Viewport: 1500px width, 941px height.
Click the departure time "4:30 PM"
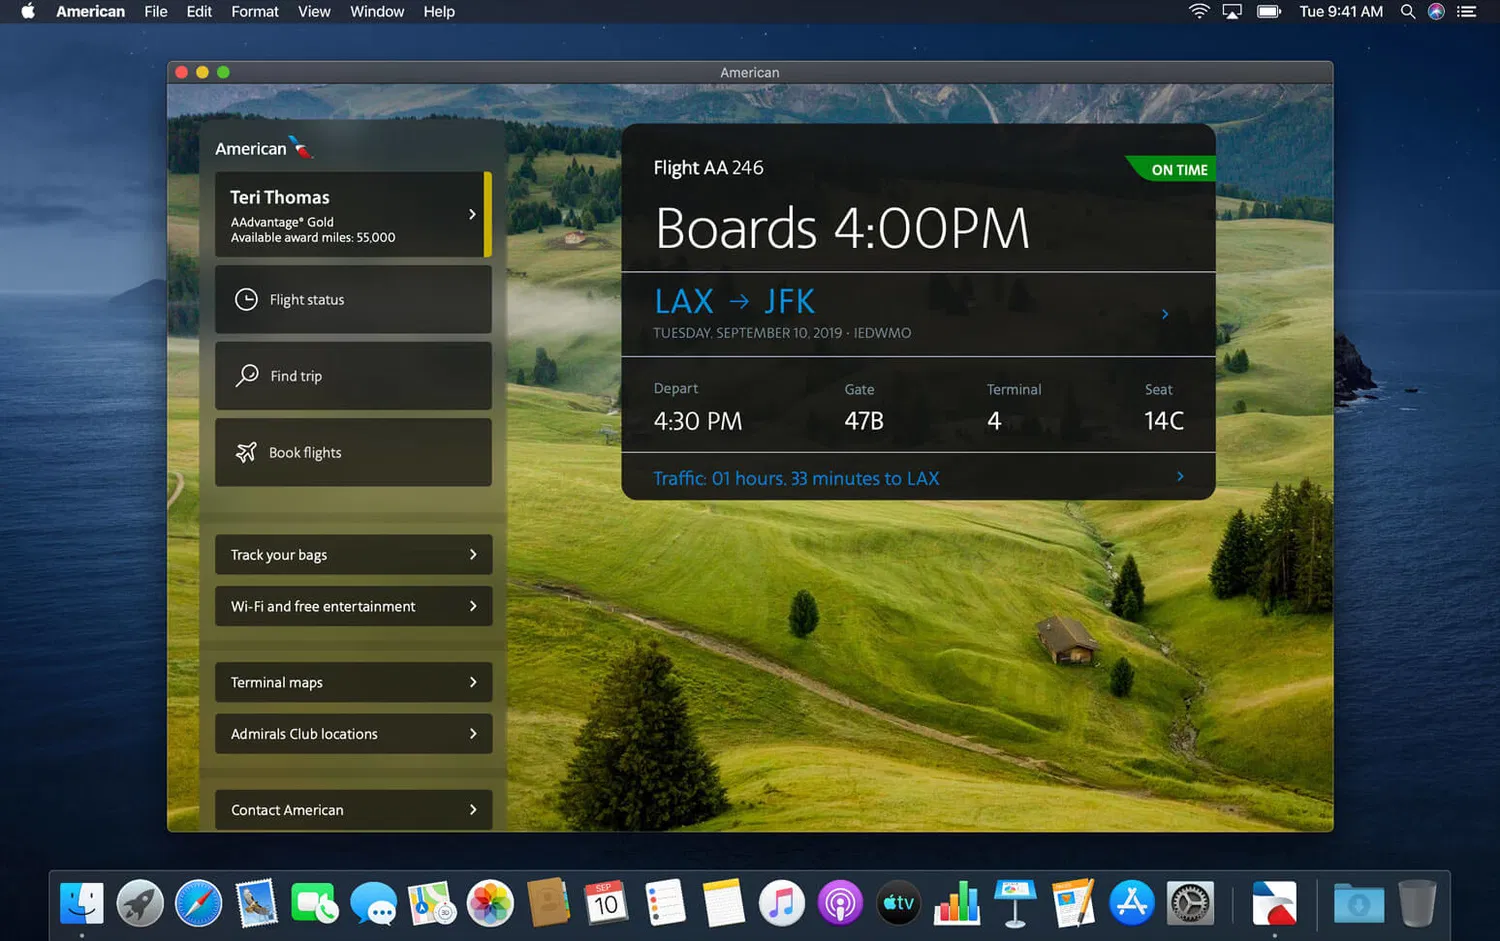coord(698,421)
